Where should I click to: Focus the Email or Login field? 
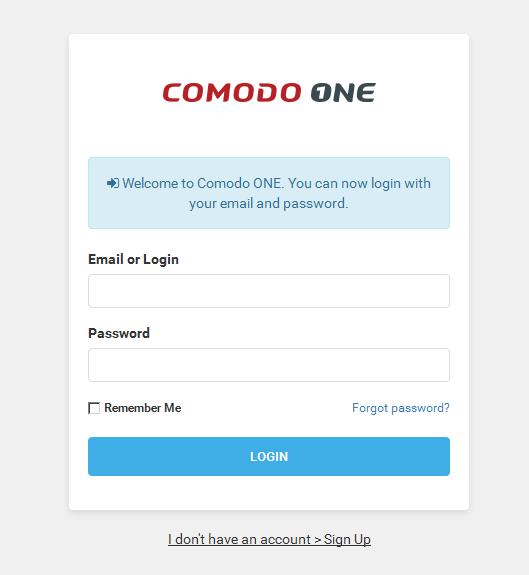269,291
